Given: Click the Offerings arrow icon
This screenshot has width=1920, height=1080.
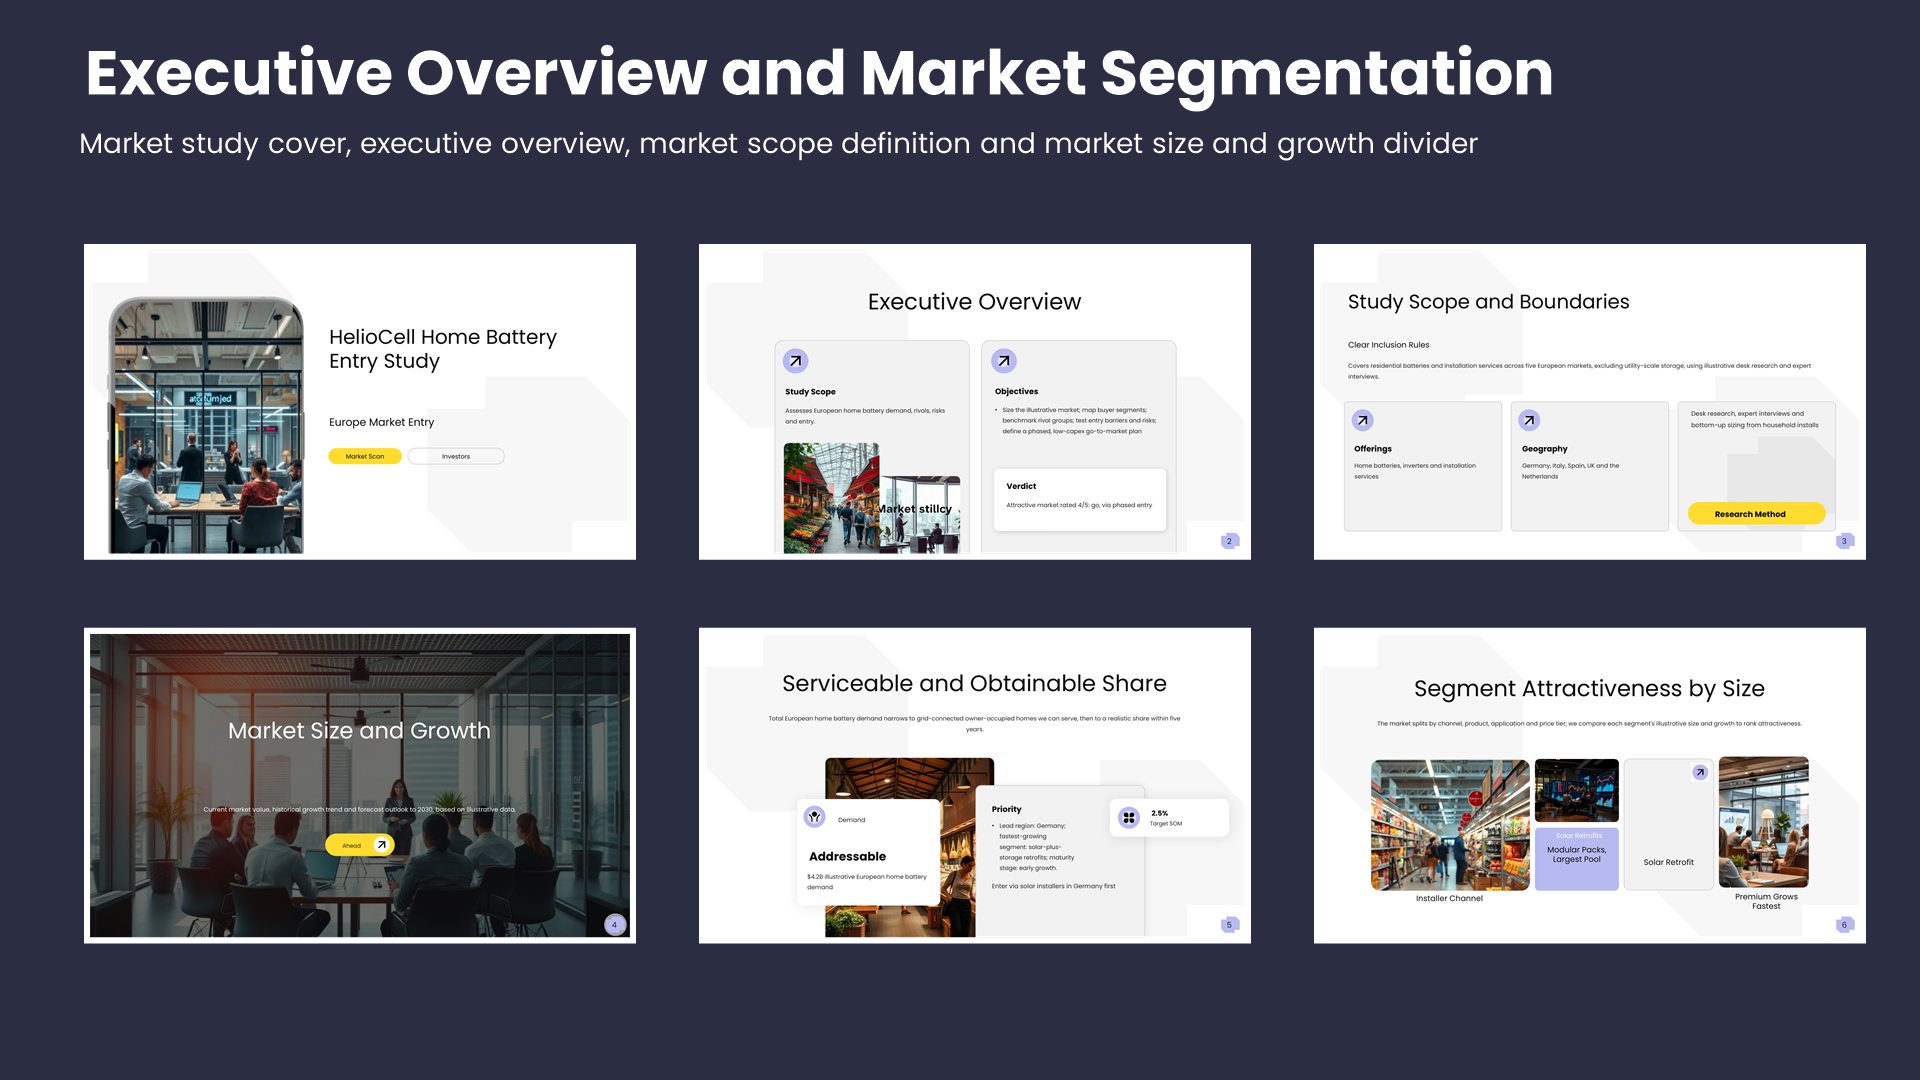Looking at the screenshot, I should click(1363, 420).
